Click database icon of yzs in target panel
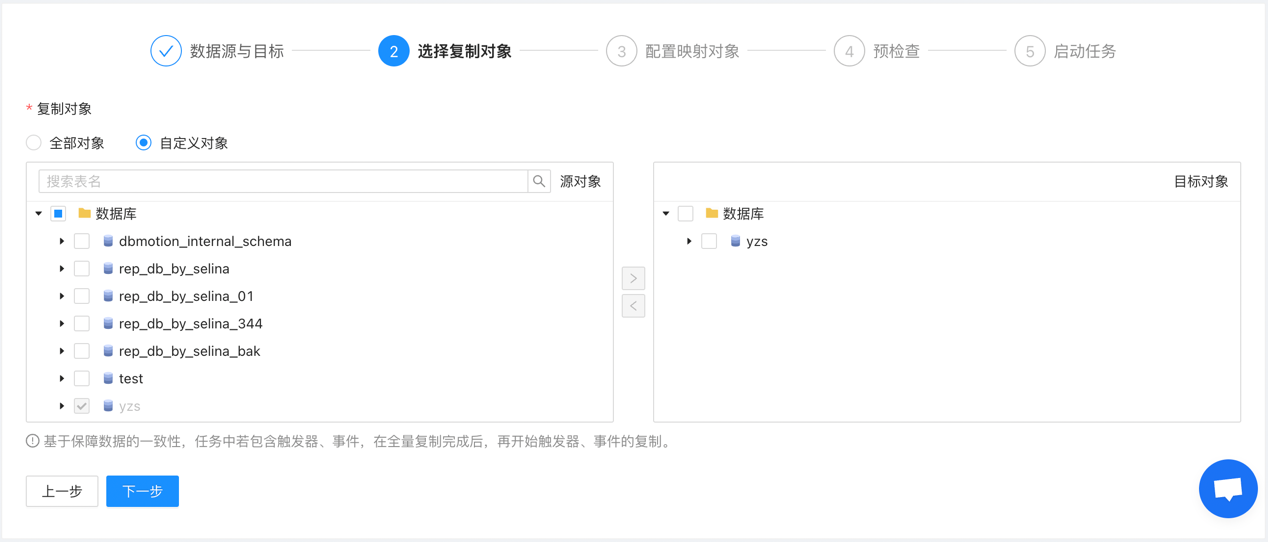1268x542 pixels. point(735,241)
